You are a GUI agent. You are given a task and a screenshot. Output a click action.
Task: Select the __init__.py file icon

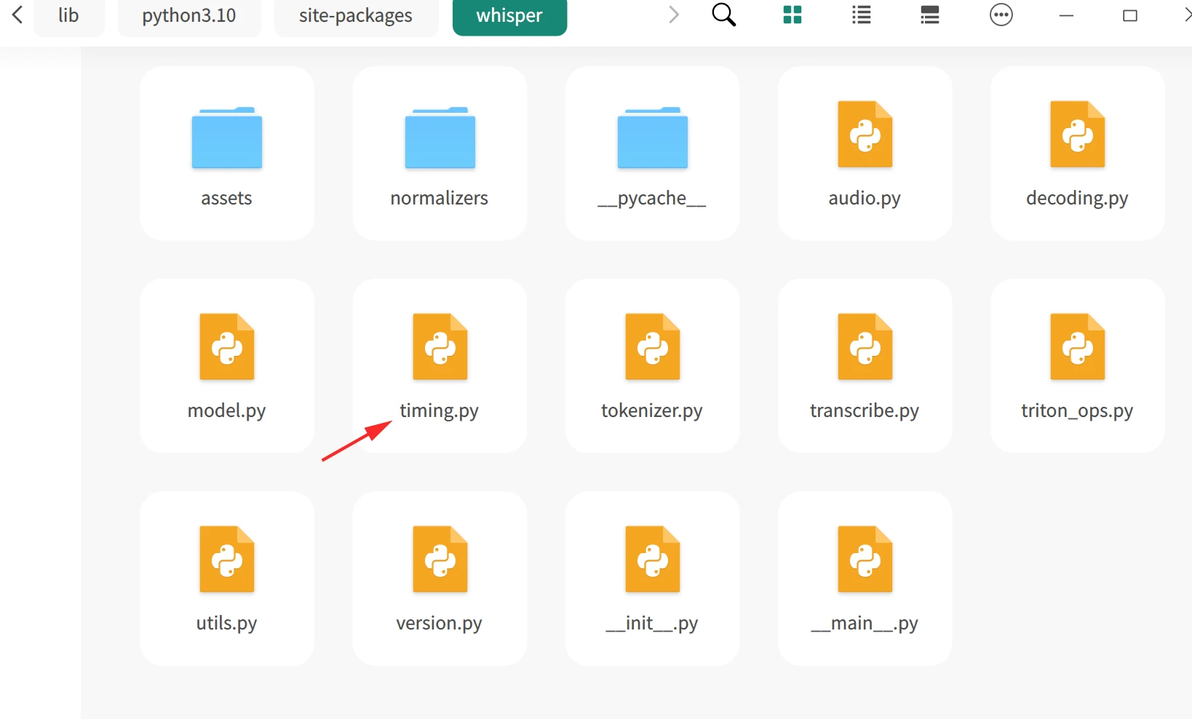pyautogui.click(x=652, y=559)
